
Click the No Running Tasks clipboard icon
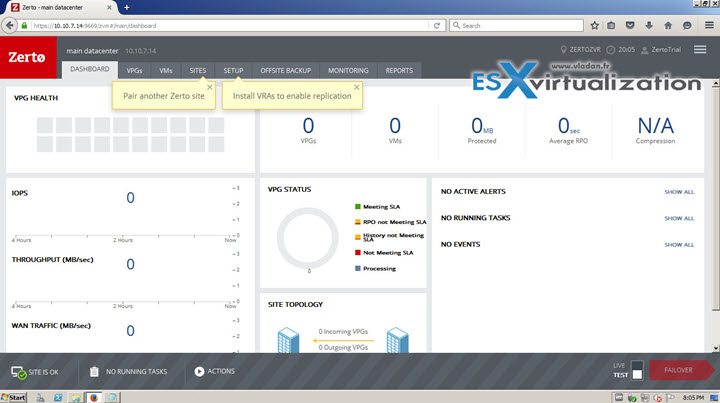pos(94,371)
